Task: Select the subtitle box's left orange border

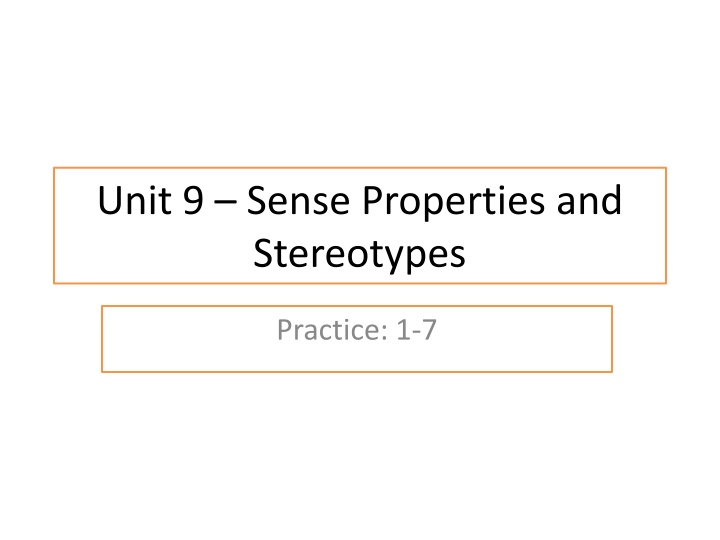Action: (x=102, y=339)
